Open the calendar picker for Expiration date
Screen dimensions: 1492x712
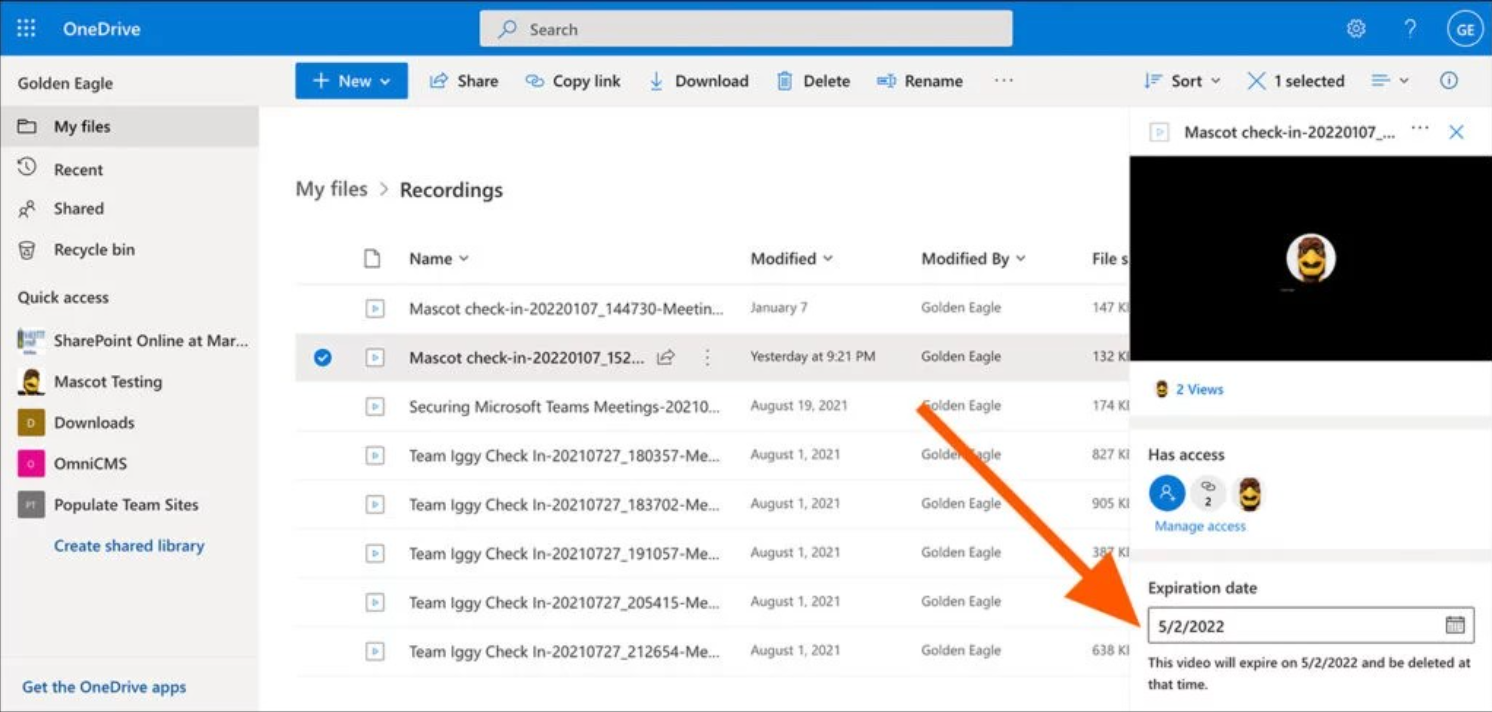1455,625
